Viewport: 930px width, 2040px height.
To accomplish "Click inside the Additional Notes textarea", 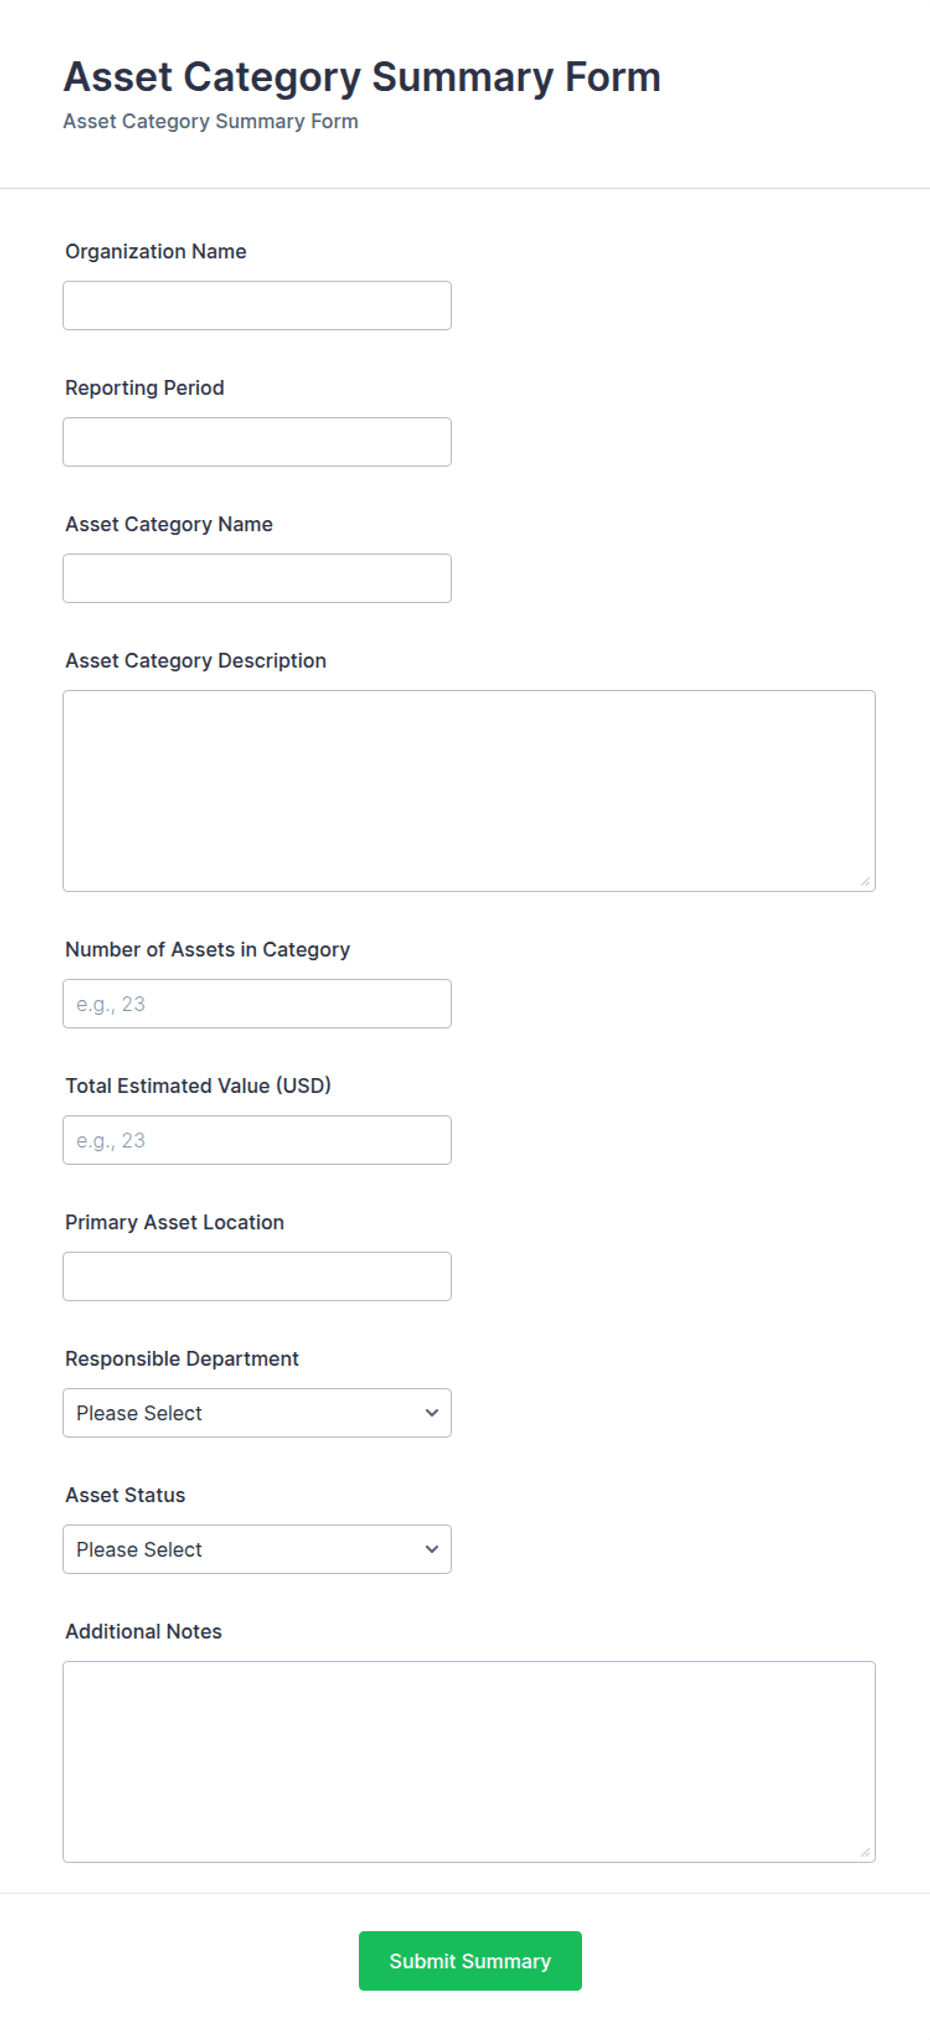I will click(x=469, y=1762).
